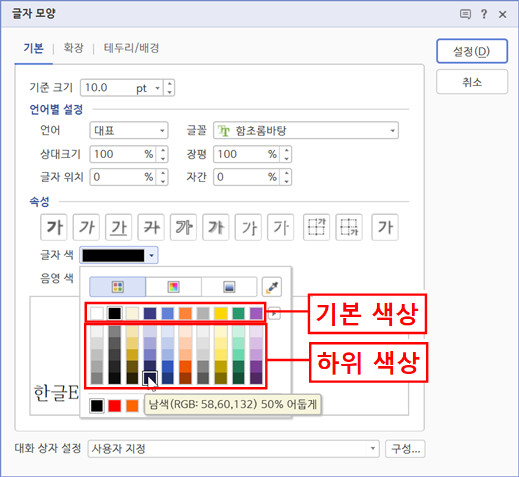Toggle the italic 가 attribute button

(x=86, y=227)
